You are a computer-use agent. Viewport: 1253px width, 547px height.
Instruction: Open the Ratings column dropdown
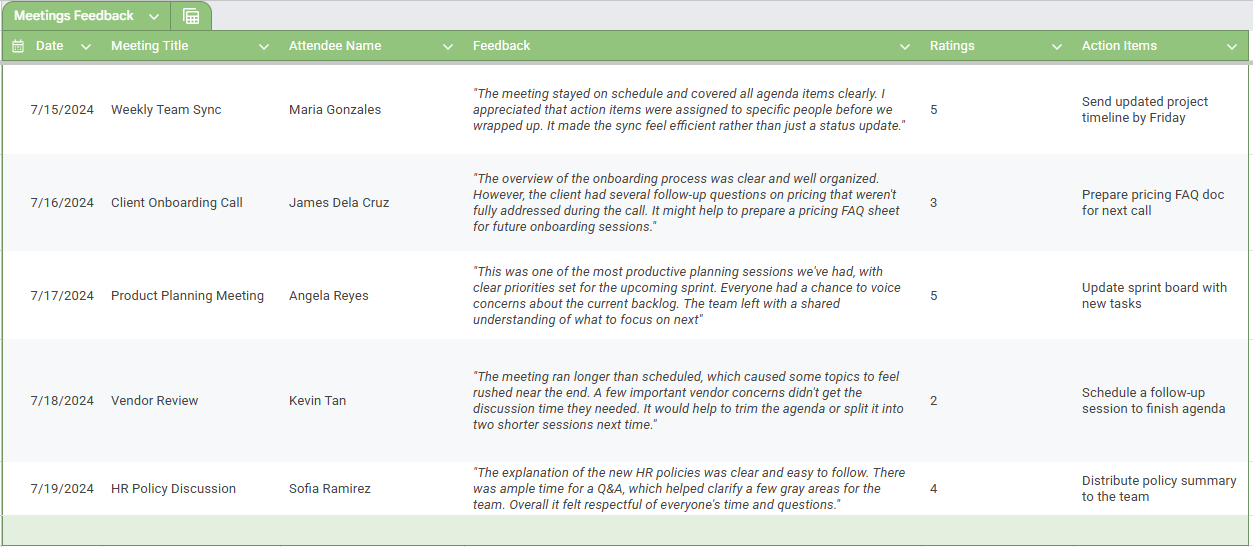pos(1057,46)
